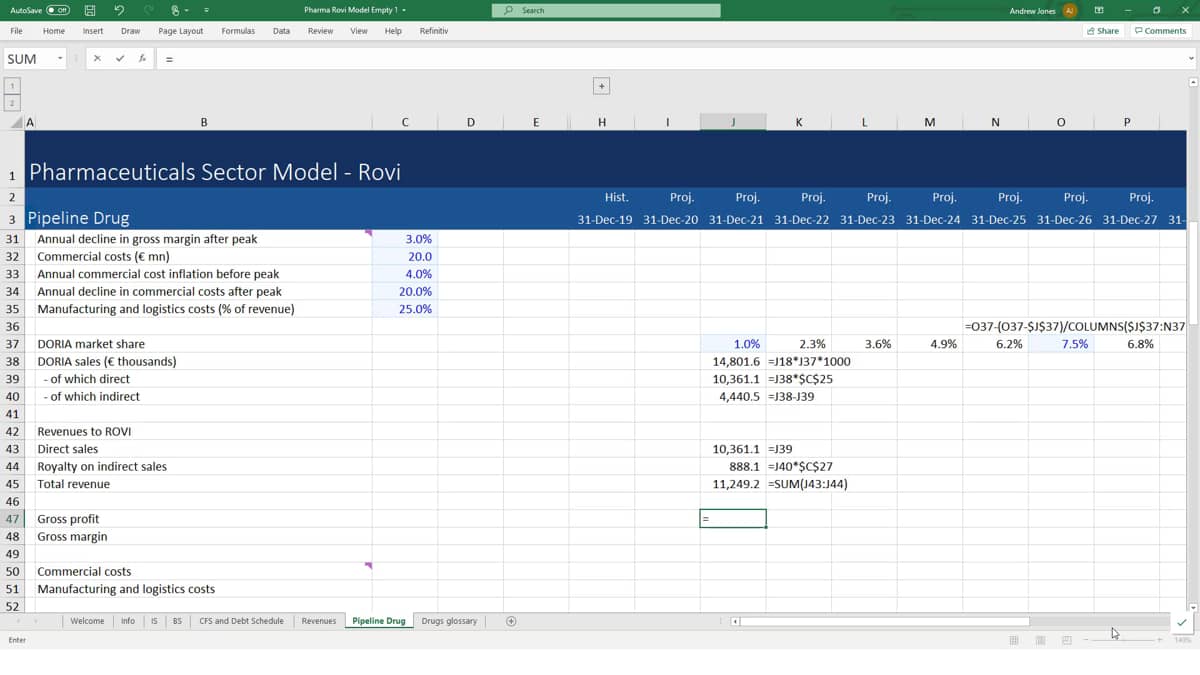This screenshot has height=675, width=1200.
Task: Open the Data ribbon tab
Action: [281, 31]
